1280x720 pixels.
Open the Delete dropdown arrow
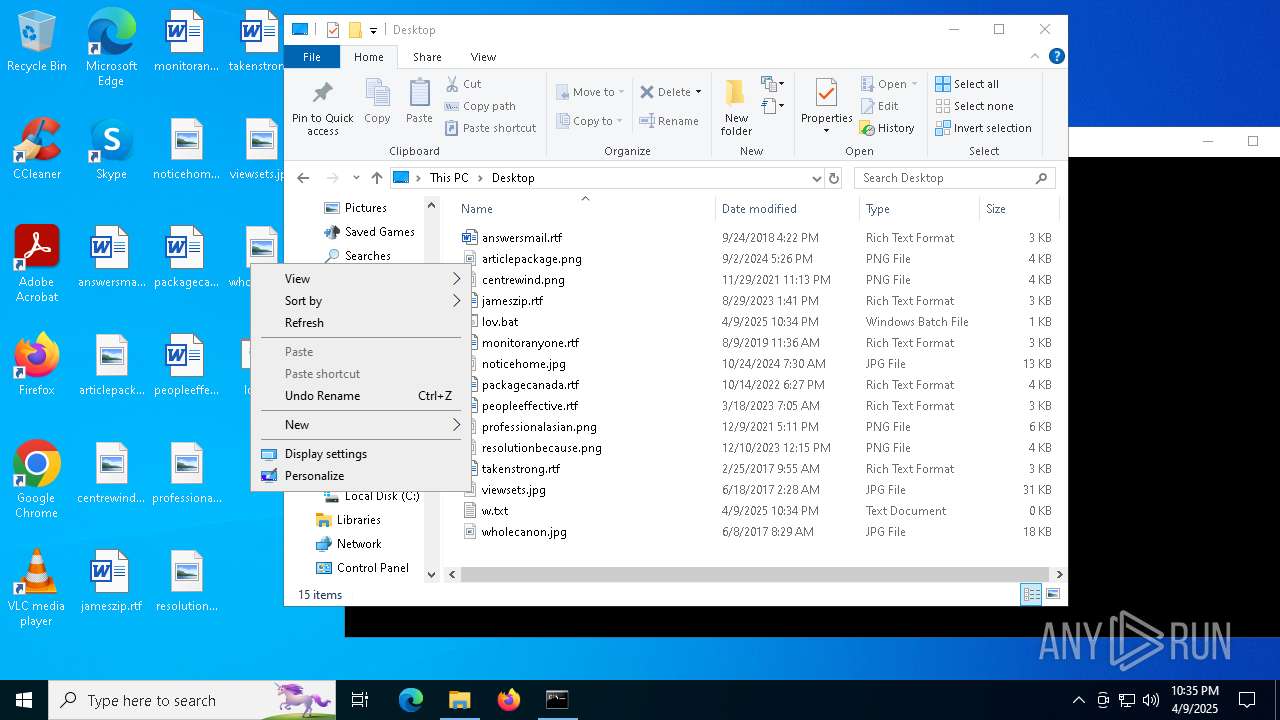pyautogui.click(x=698, y=92)
